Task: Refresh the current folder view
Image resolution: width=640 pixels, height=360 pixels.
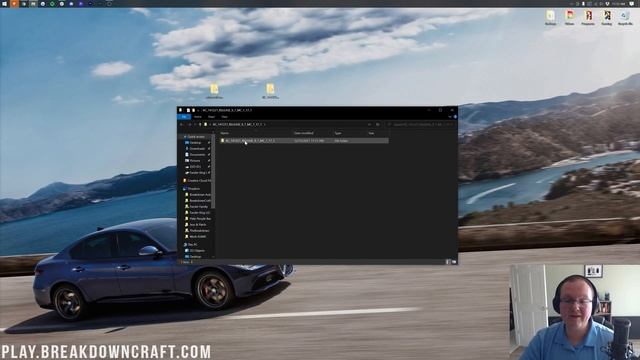Action: [x=378, y=124]
